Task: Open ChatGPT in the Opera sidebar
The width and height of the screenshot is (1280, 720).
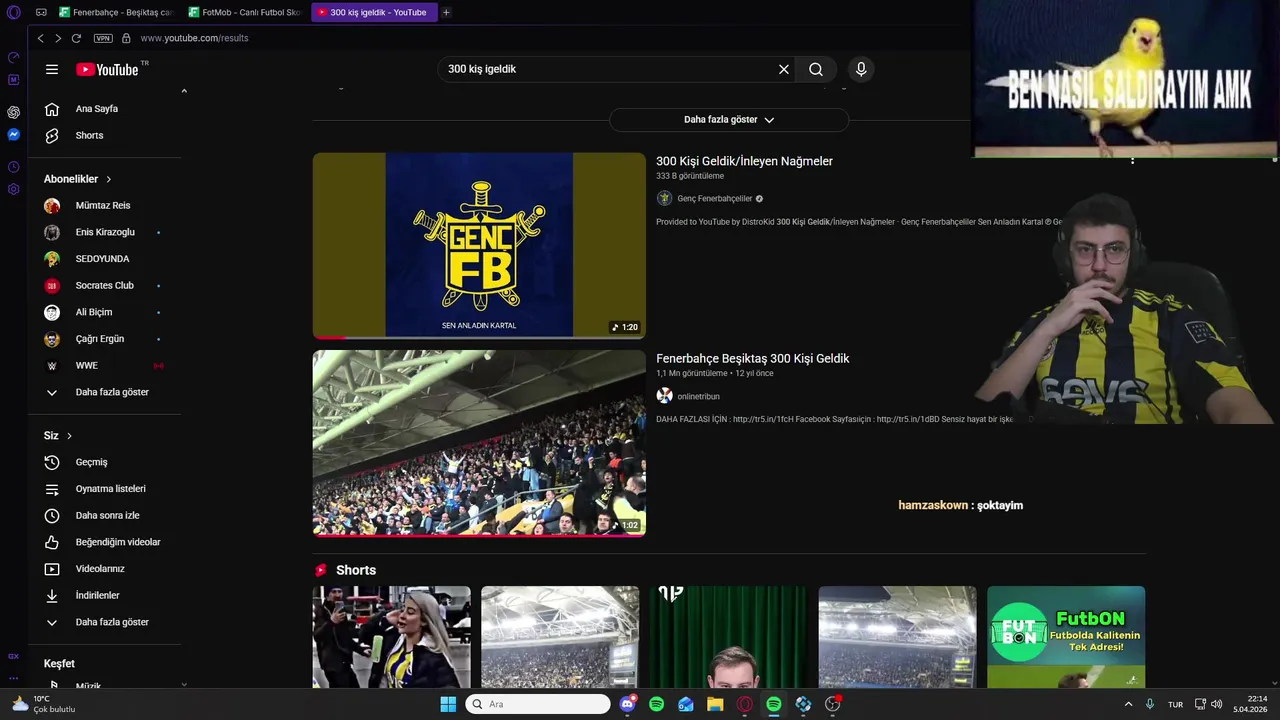Action: [13, 112]
